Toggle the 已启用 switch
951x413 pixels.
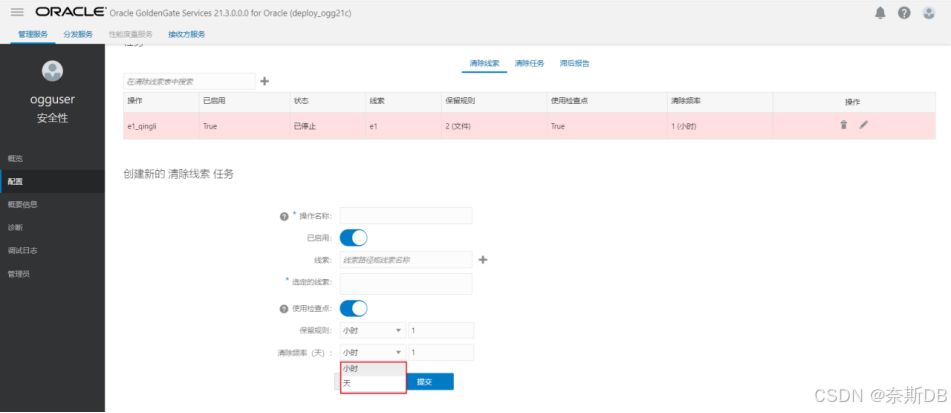click(354, 238)
